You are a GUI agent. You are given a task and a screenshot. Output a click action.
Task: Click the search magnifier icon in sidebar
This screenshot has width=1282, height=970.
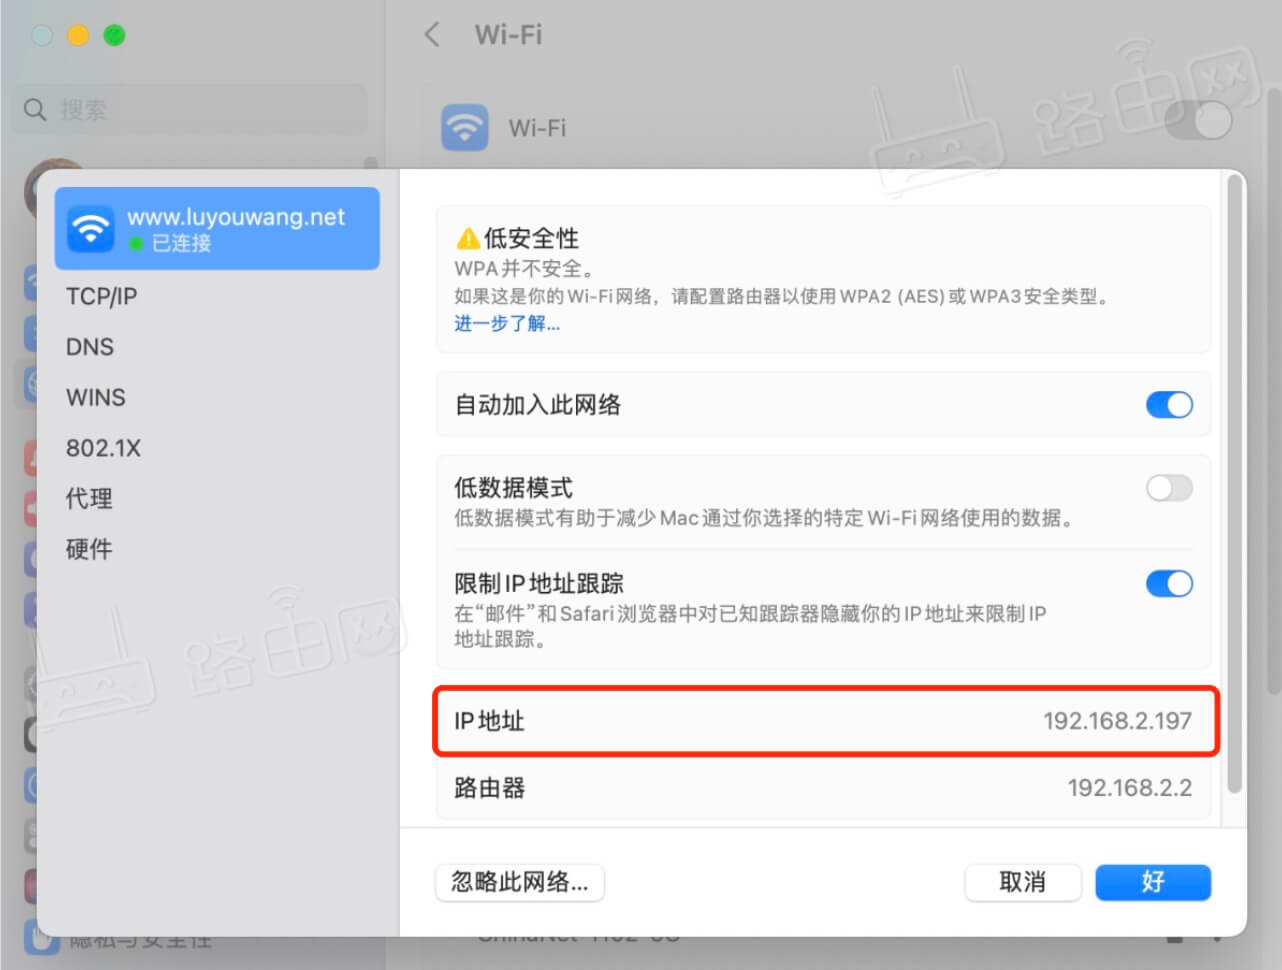(x=34, y=110)
